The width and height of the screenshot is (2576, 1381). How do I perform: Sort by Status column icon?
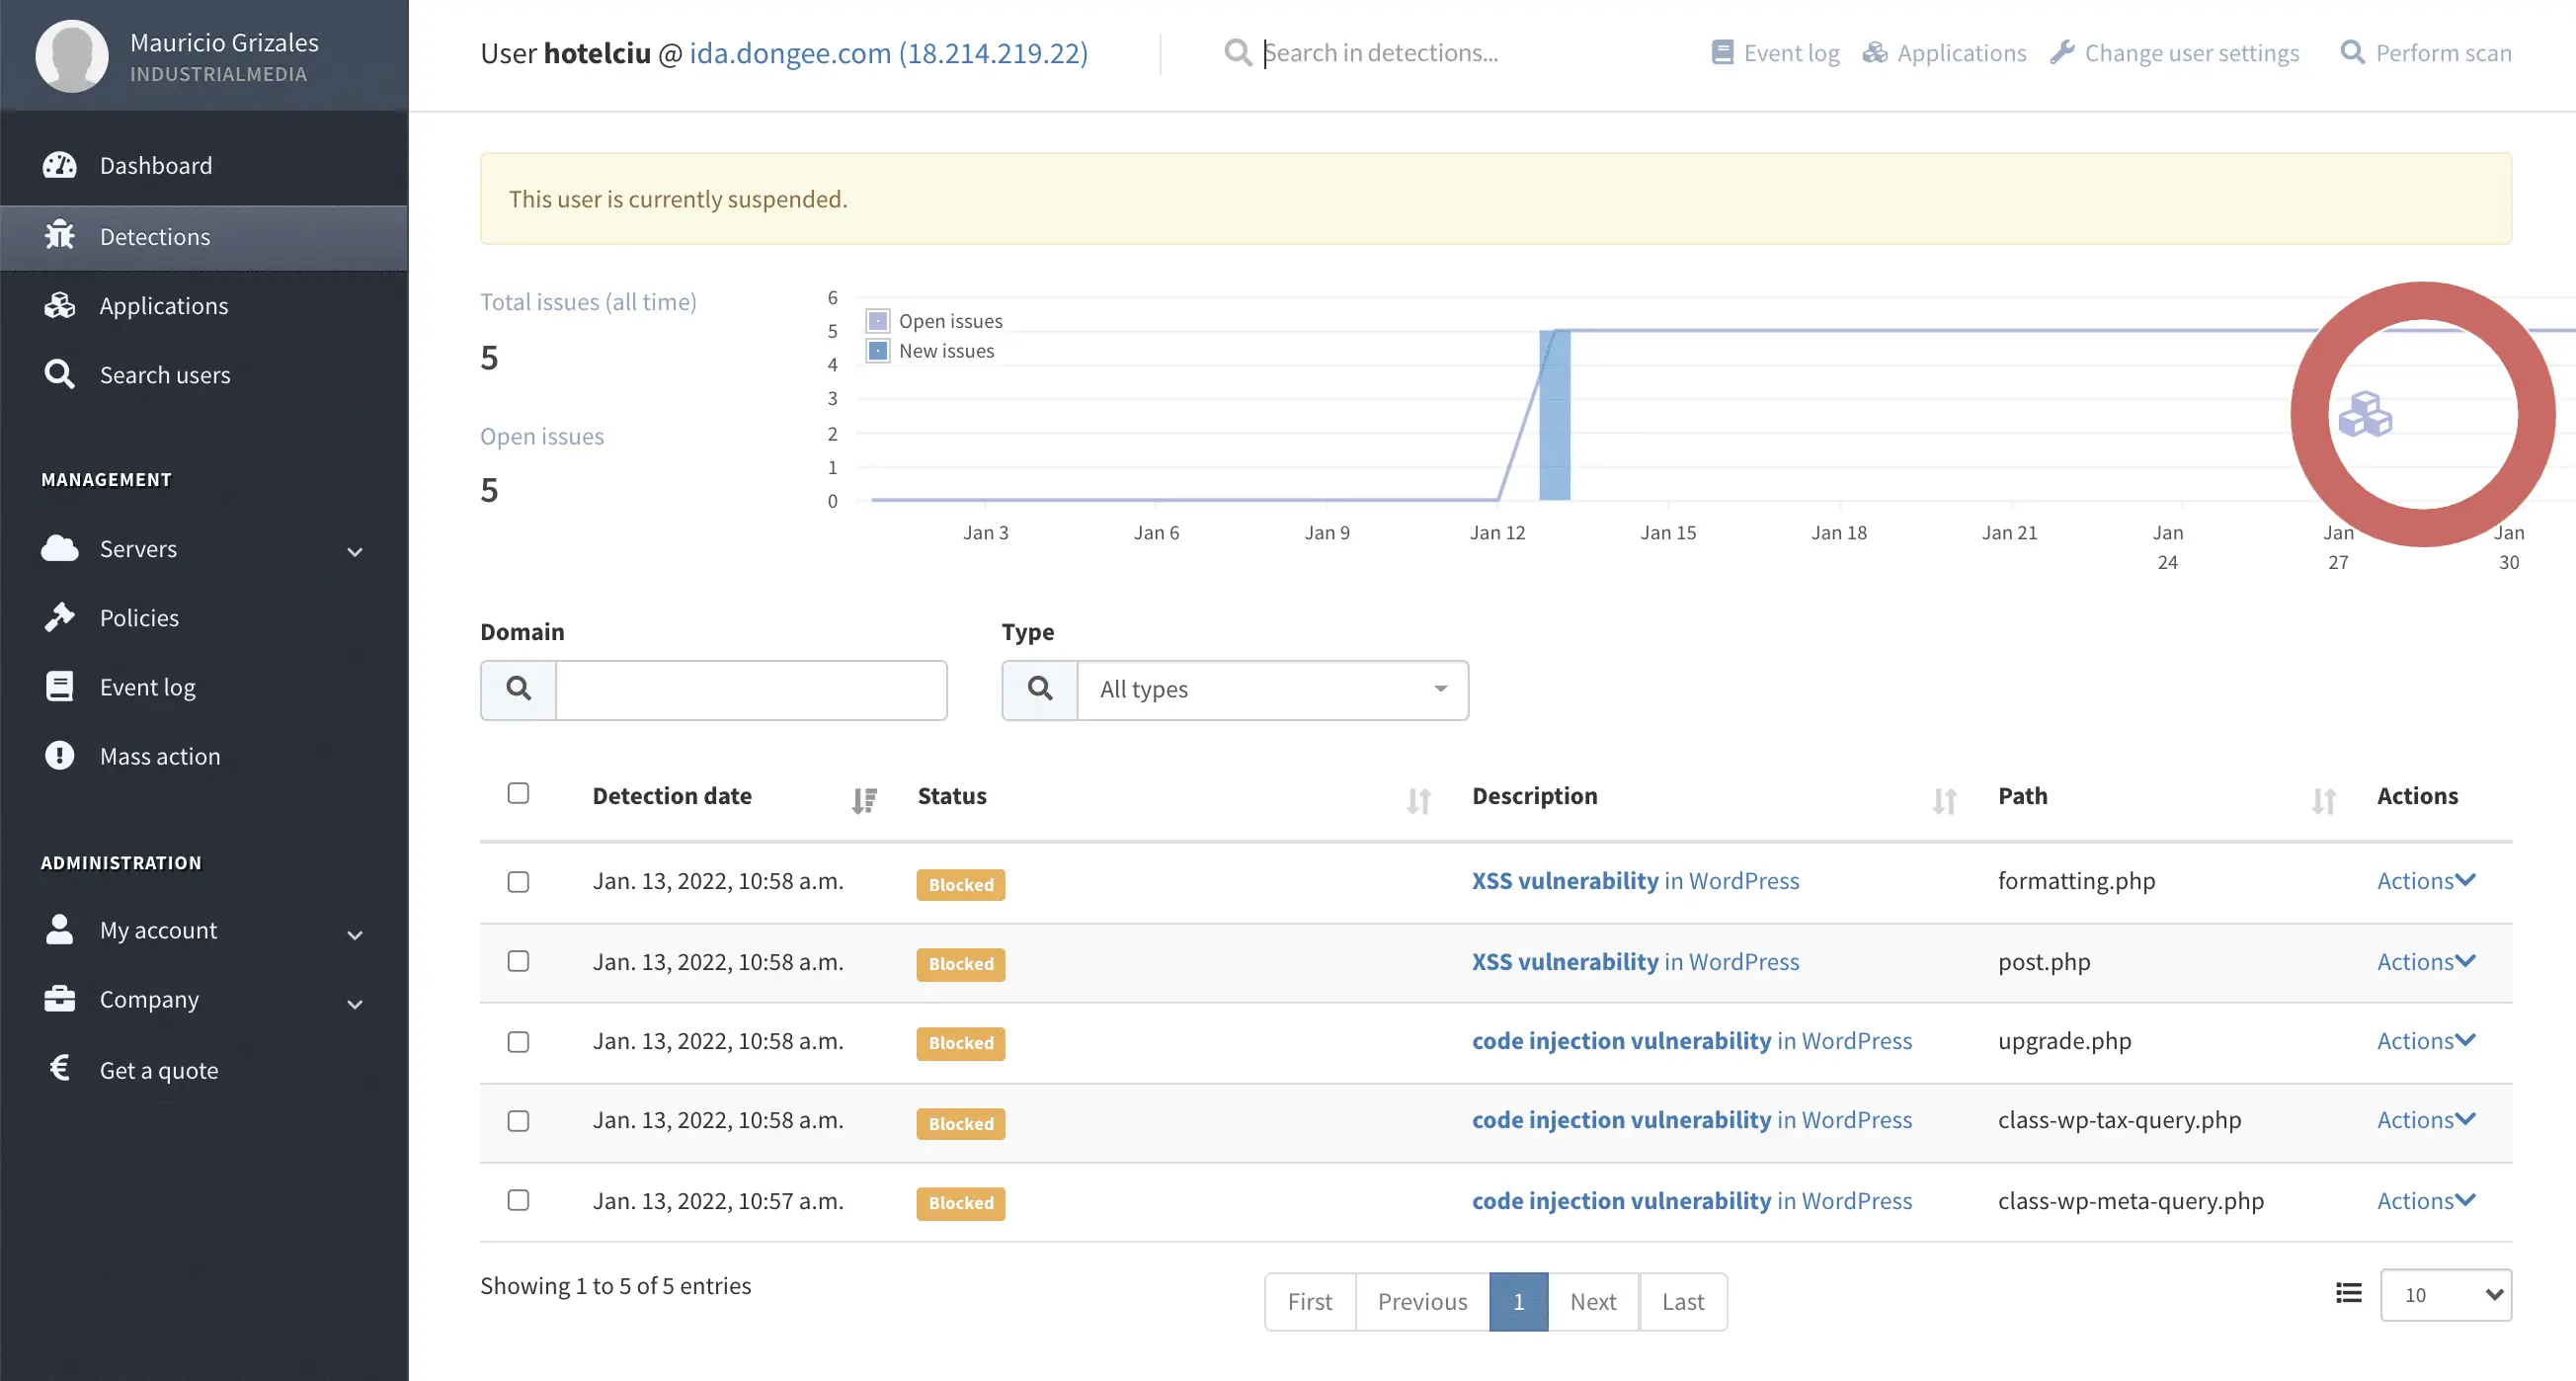point(1419,801)
